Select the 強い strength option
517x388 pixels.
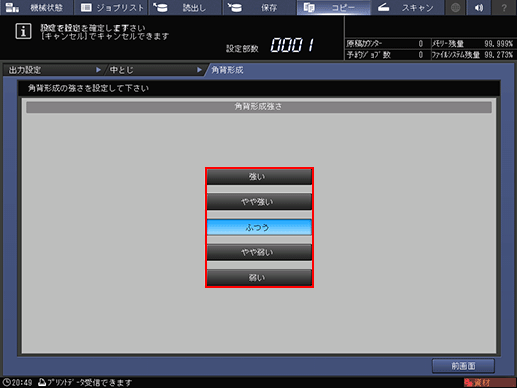click(259, 177)
